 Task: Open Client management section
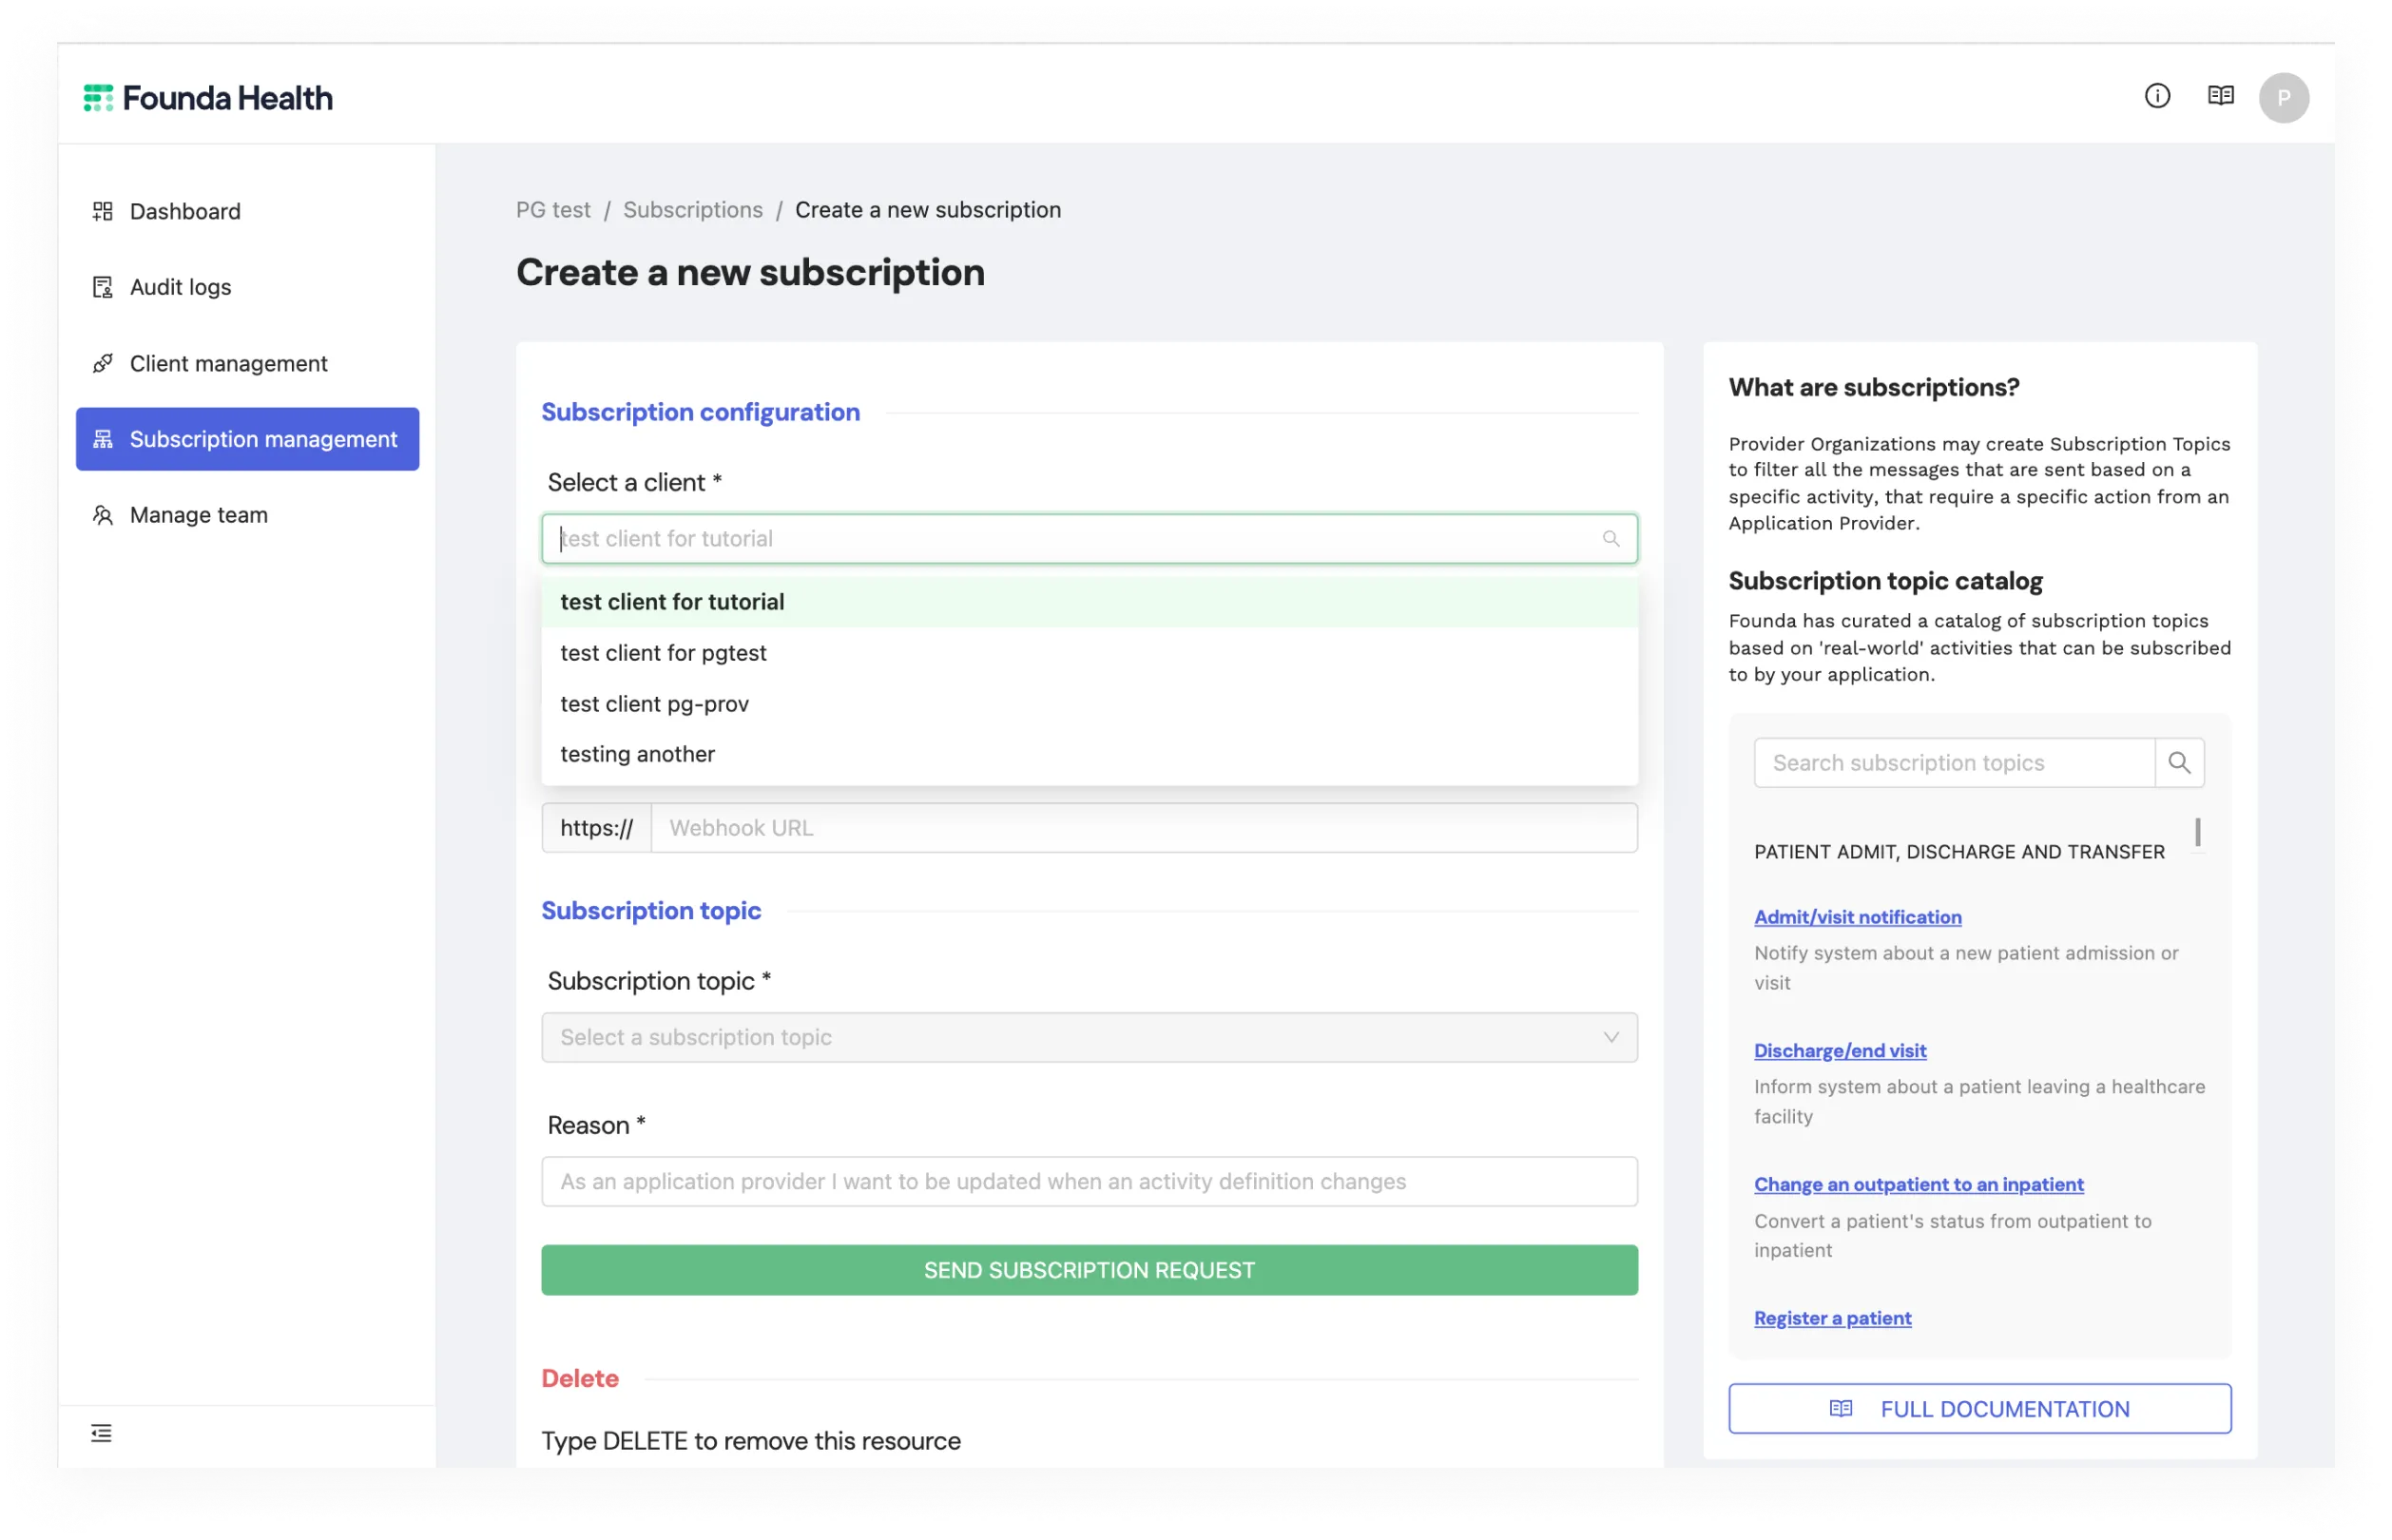(x=247, y=363)
